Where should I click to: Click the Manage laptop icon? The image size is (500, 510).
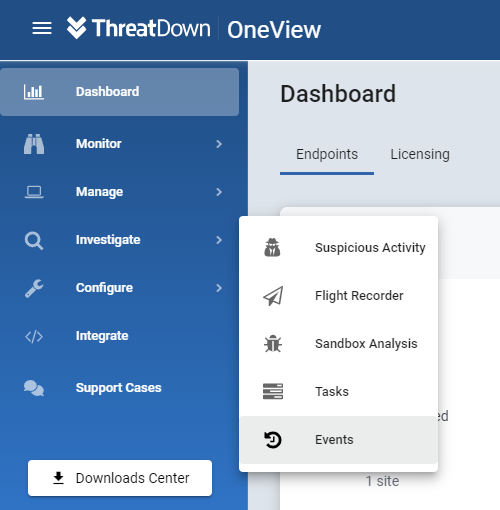coord(34,192)
